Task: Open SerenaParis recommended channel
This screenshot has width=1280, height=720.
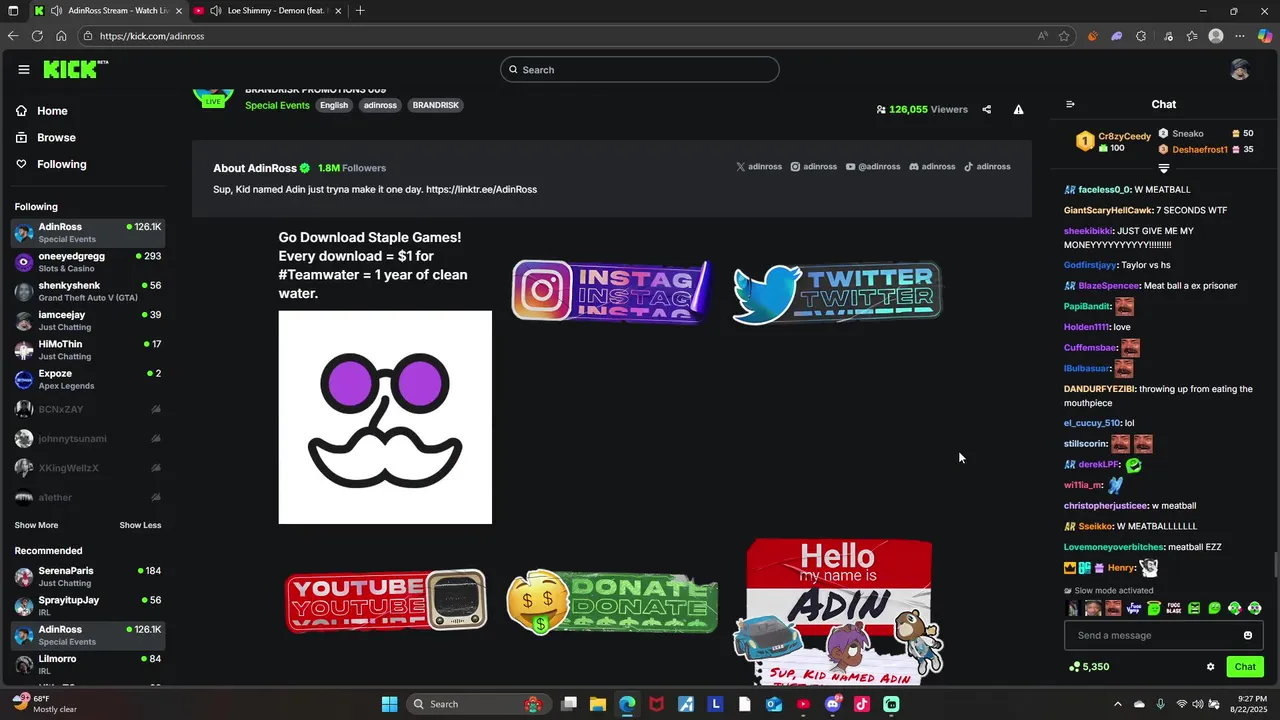Action: pos(88,577)
